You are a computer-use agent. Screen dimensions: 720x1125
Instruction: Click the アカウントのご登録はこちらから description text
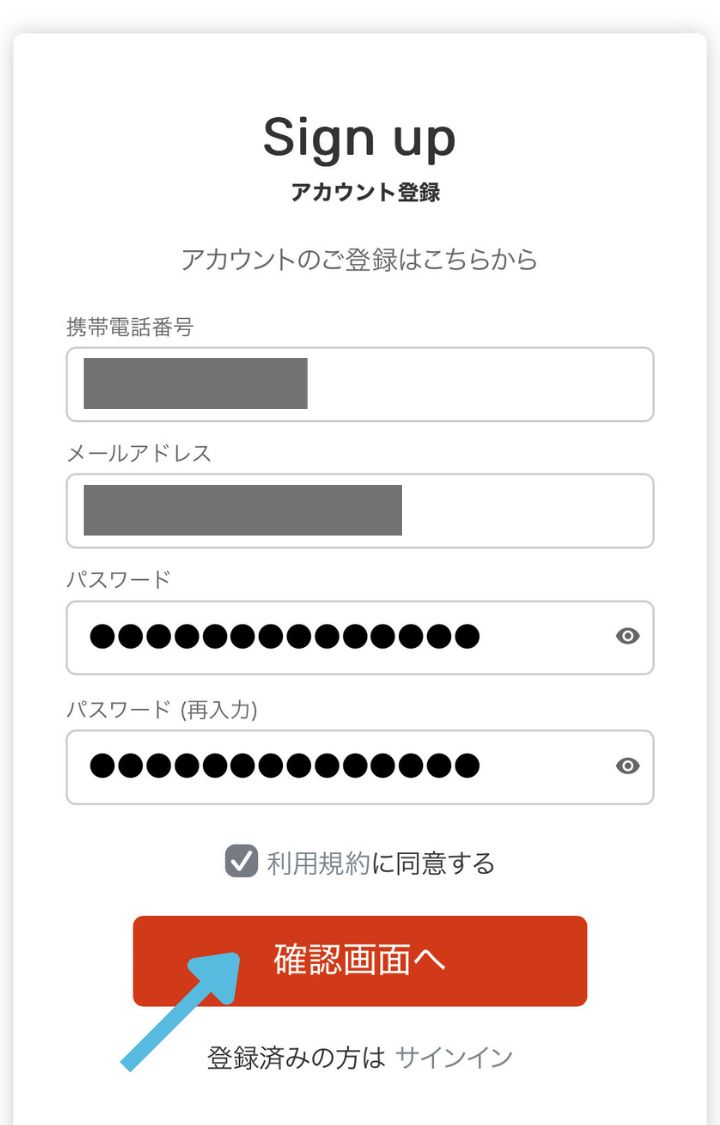359,260
